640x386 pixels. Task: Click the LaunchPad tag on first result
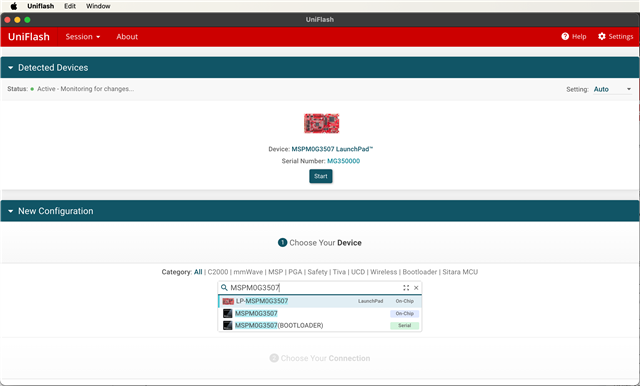pyautogui.click(x=371, y=301)
